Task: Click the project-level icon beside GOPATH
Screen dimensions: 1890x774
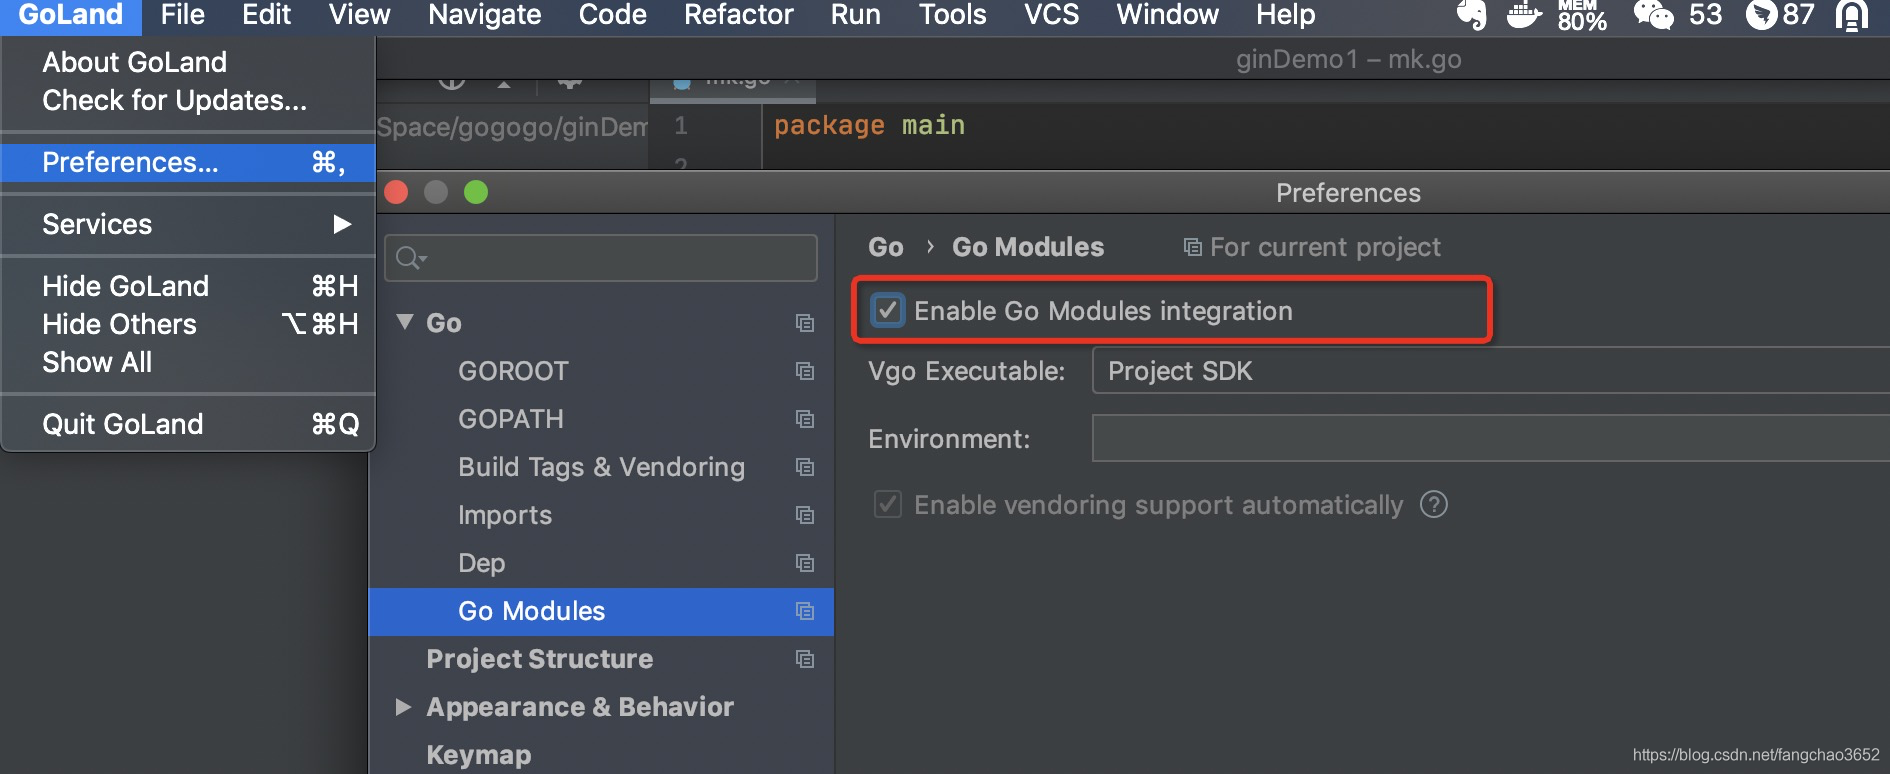Action: coord(804,419)
